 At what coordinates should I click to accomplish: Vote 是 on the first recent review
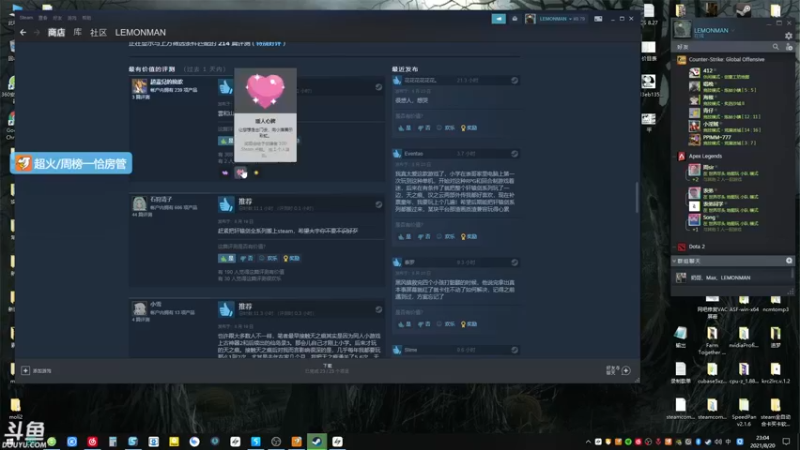pos(405,128)
